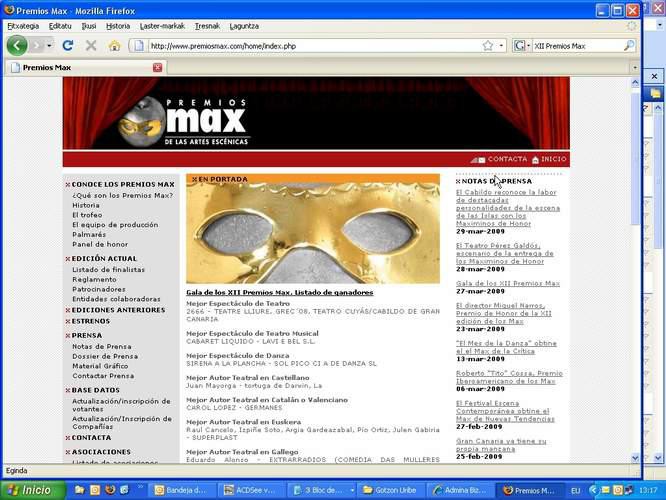Open the first quick launch folder icon
666x500 pixels.
79,490
